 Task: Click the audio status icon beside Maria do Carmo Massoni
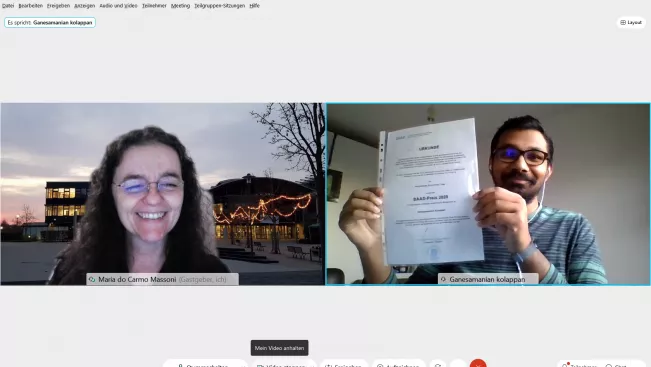point(92,279)
